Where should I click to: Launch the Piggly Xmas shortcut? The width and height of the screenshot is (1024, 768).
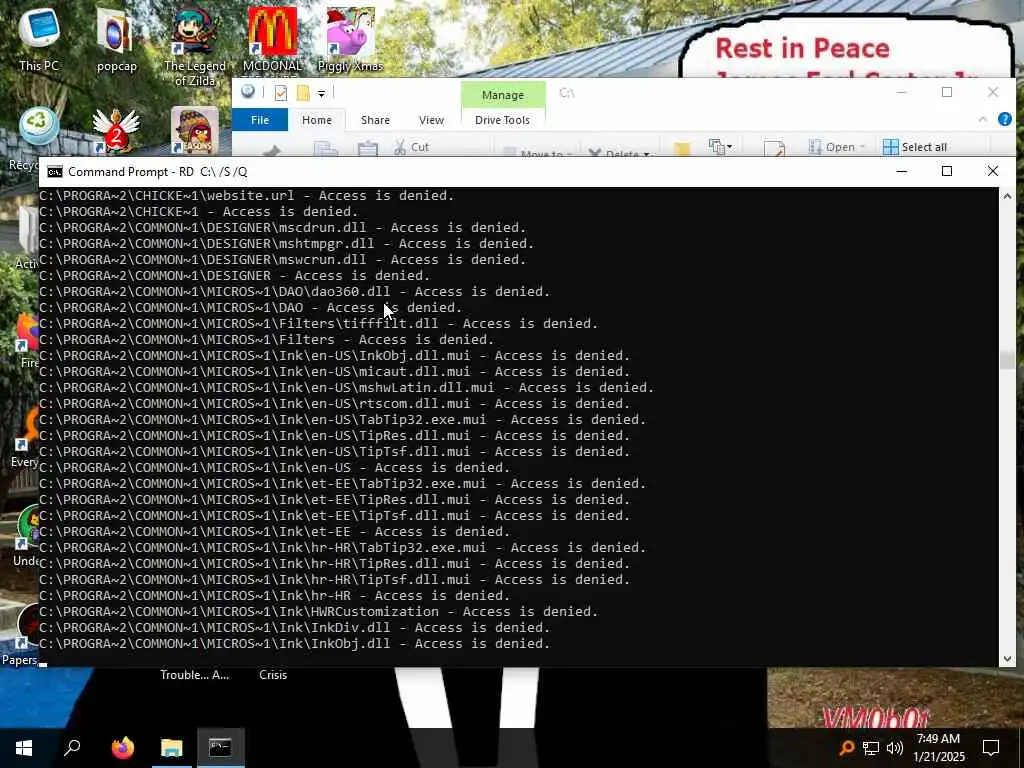coord(350,38)
